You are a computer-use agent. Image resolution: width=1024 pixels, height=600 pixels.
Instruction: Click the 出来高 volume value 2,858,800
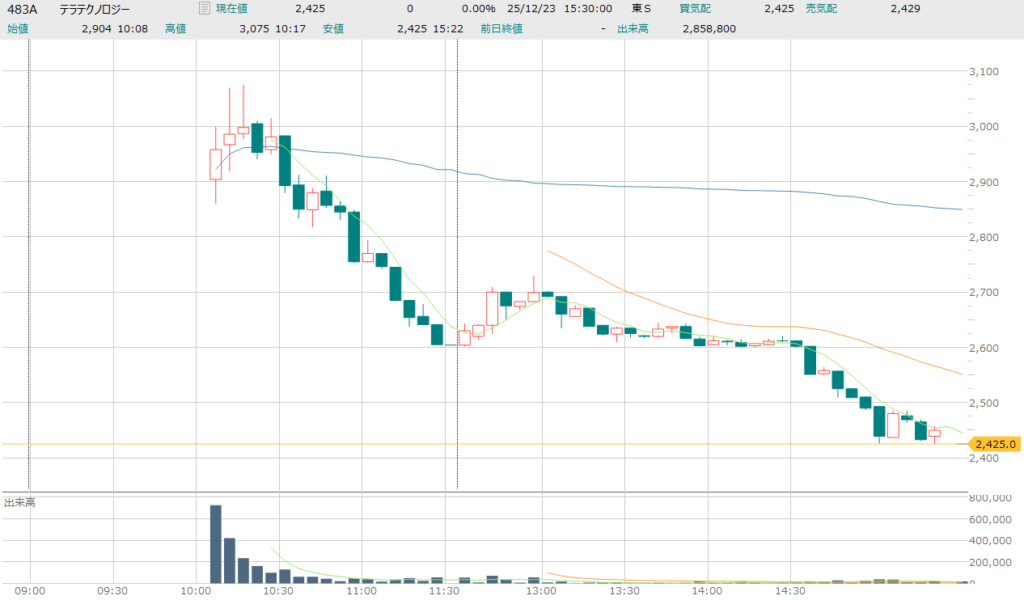click(708, 29)
